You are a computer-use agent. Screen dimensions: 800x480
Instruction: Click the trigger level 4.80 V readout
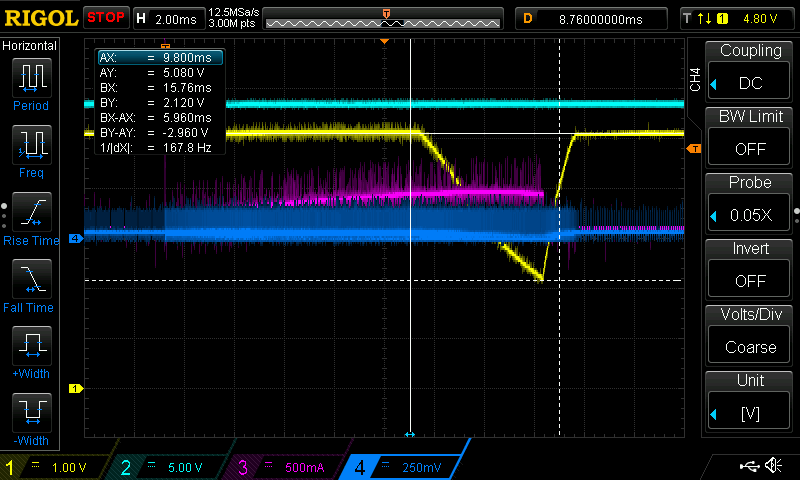pyautogui.click(x=760, y=19)
